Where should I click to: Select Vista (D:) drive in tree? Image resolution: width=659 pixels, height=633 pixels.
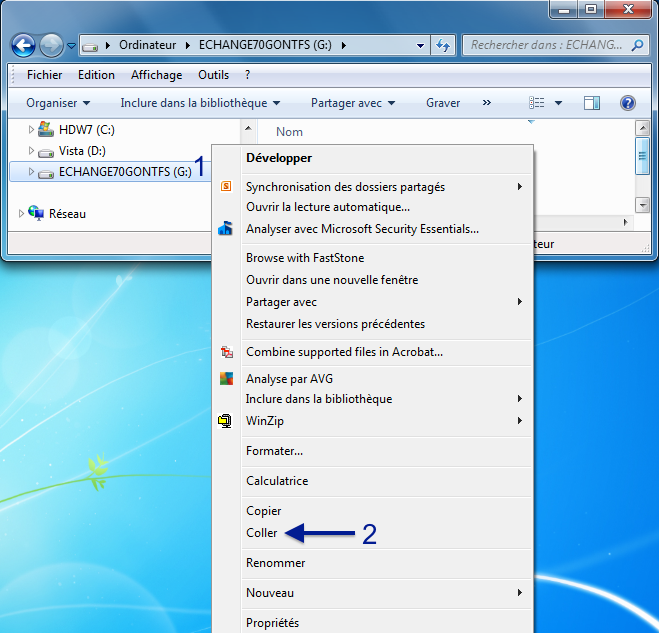[x=82, y=151]
